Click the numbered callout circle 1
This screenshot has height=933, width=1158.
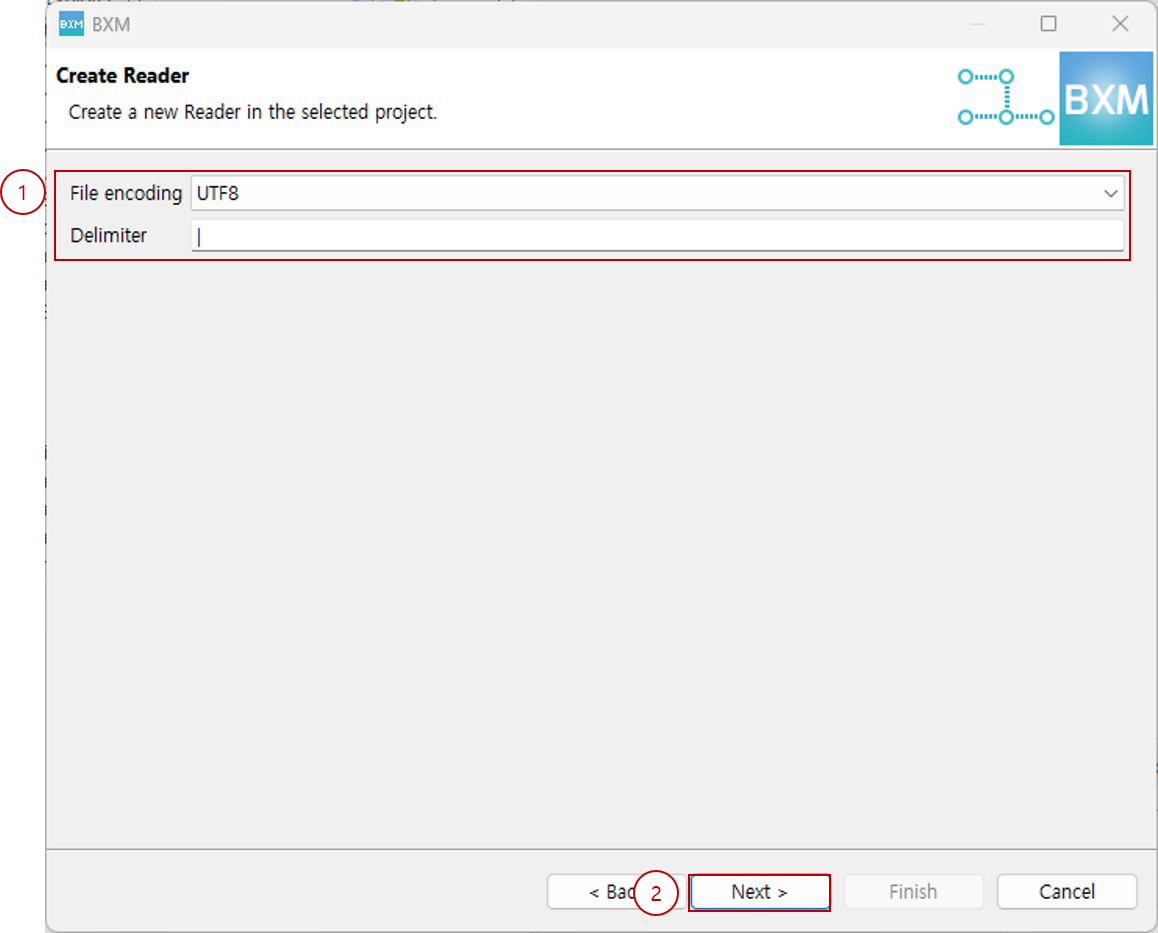pos(22,194)
